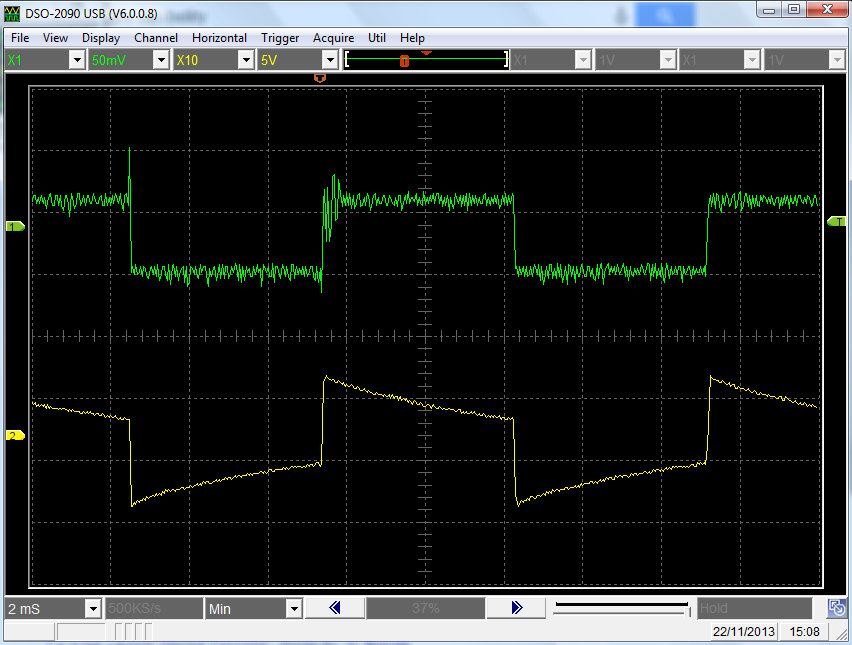This screenshot has height=645, width=852.
Task: Open the Acquire menu
Action: tap(333, 38)
